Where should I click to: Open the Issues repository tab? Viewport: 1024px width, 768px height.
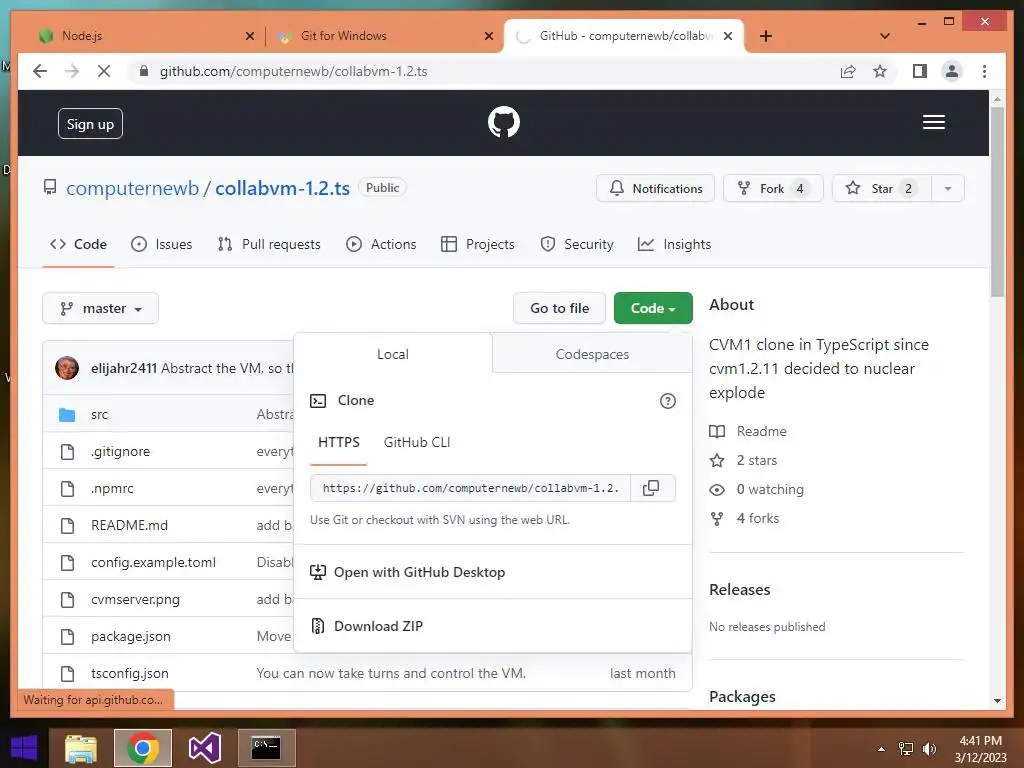coord(161,244)
